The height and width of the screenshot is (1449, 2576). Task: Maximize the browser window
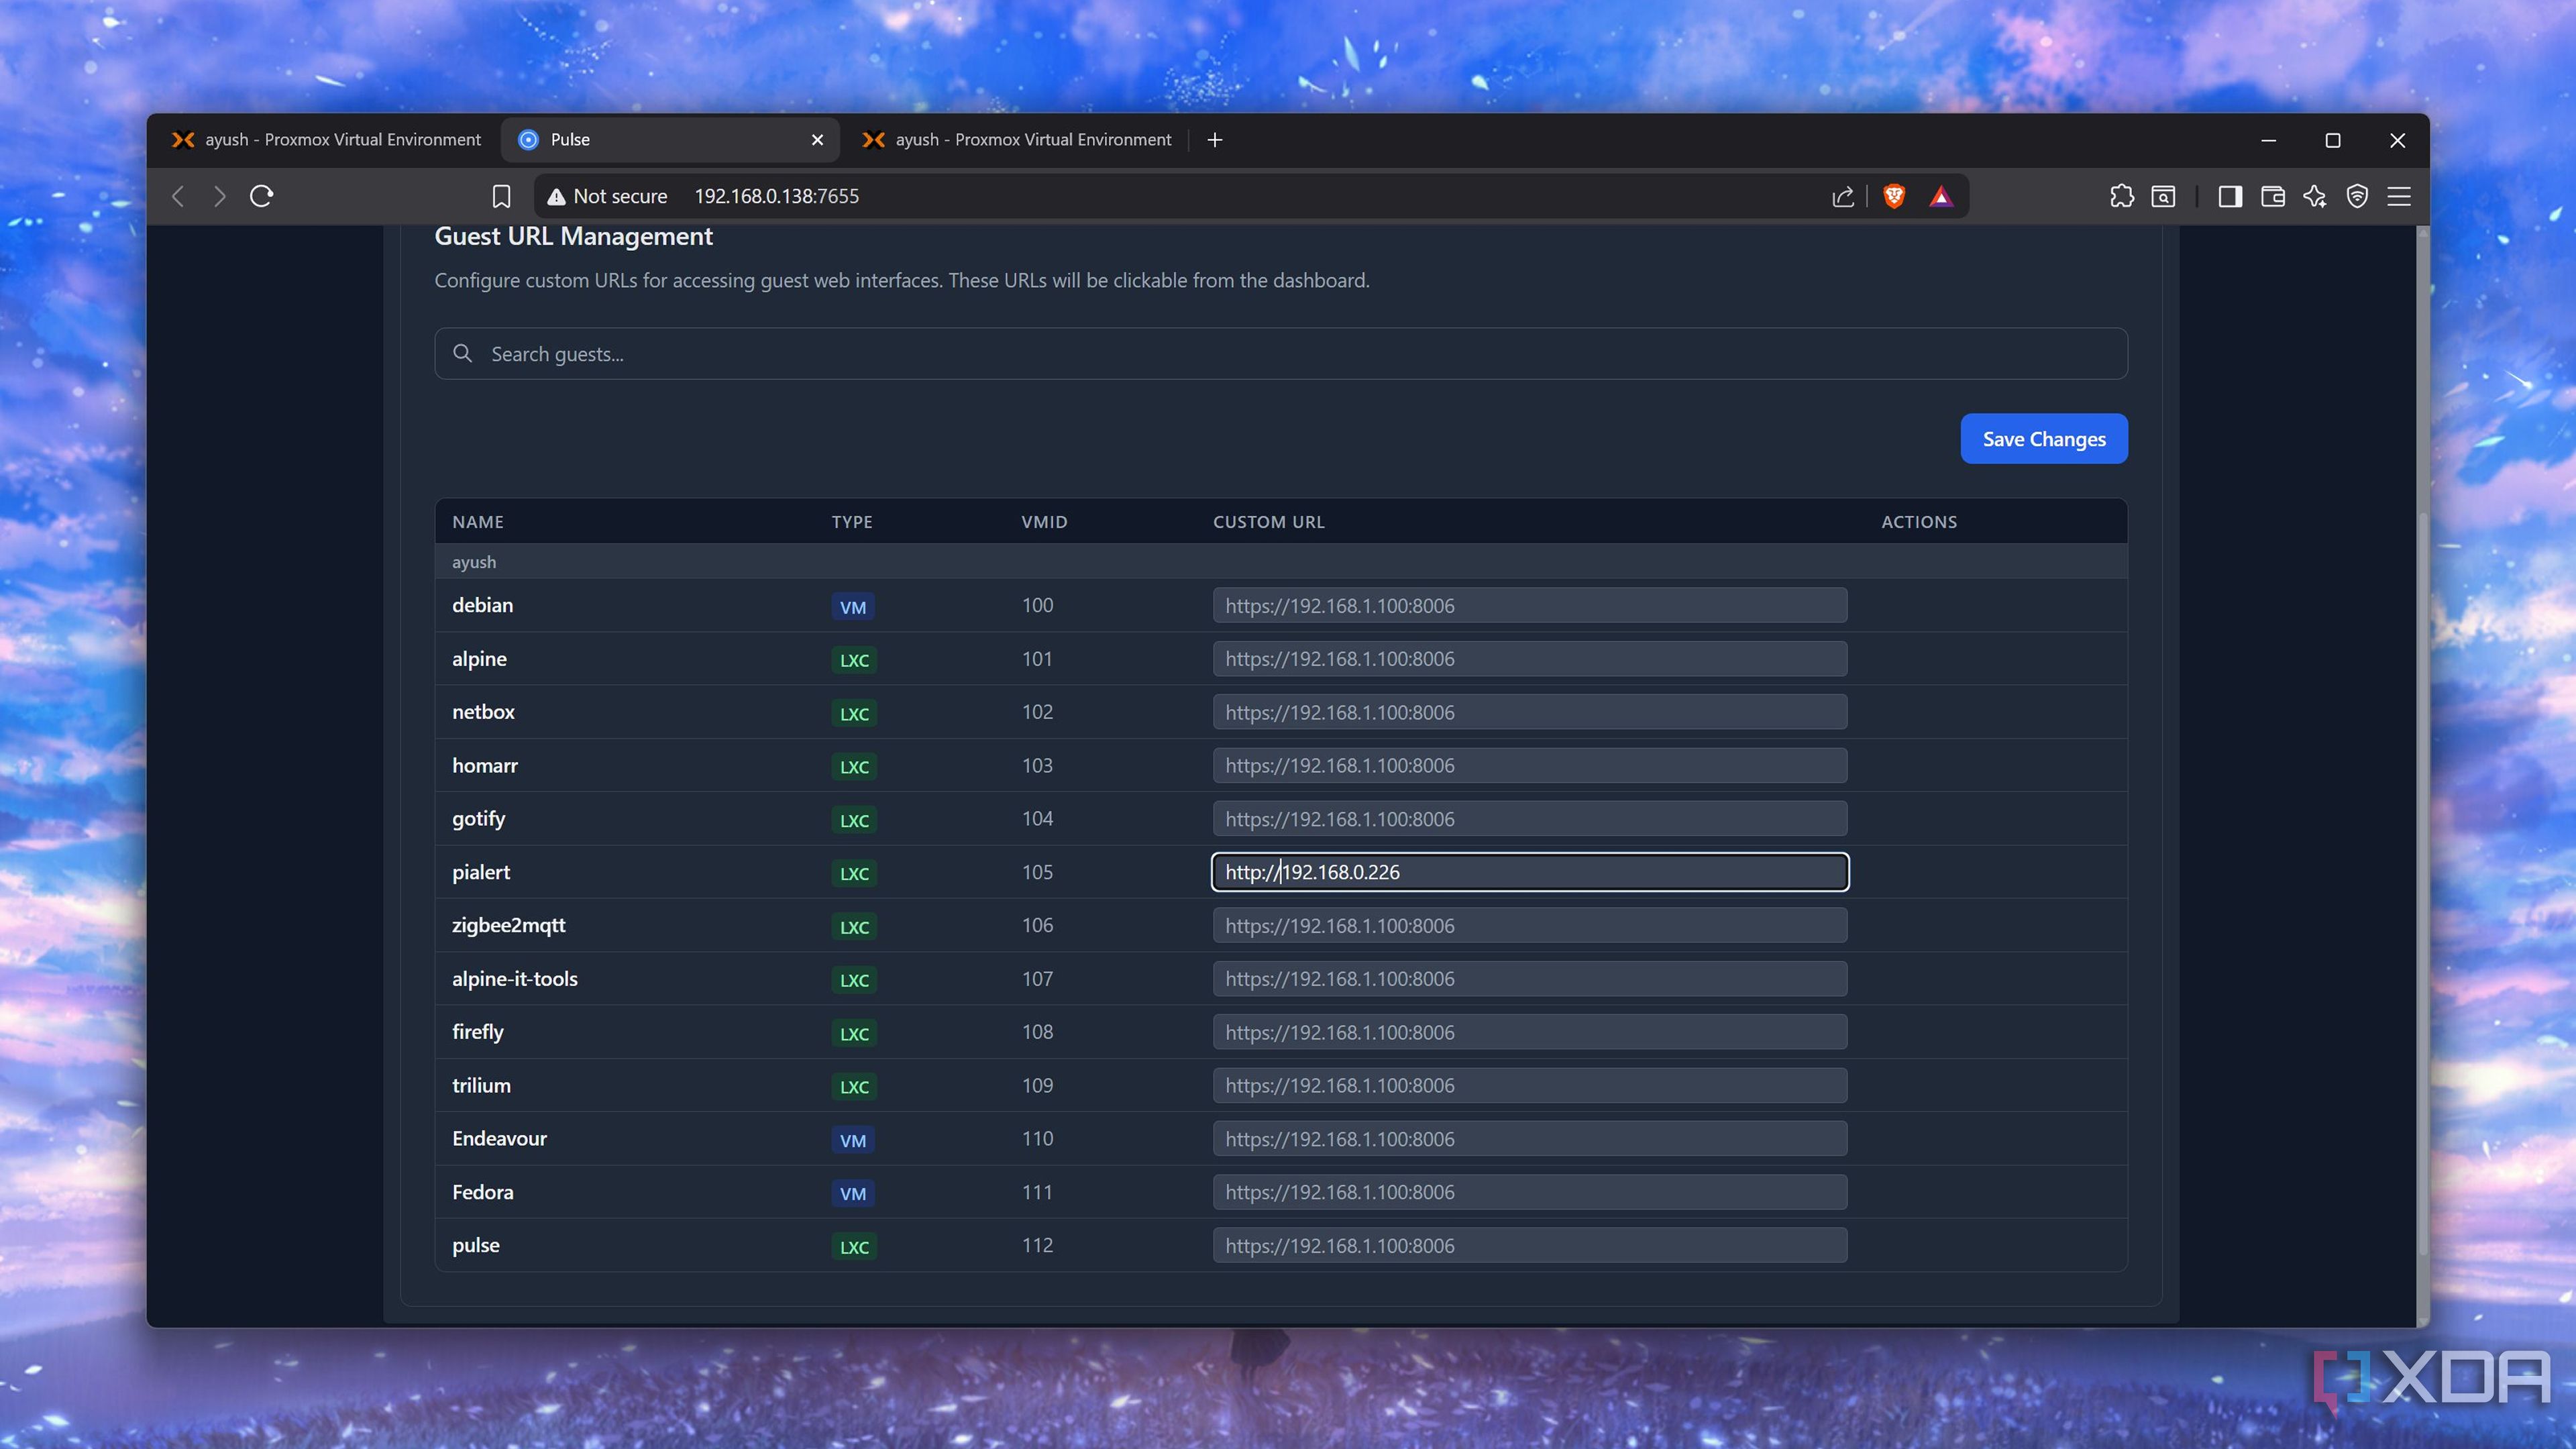2333,140
